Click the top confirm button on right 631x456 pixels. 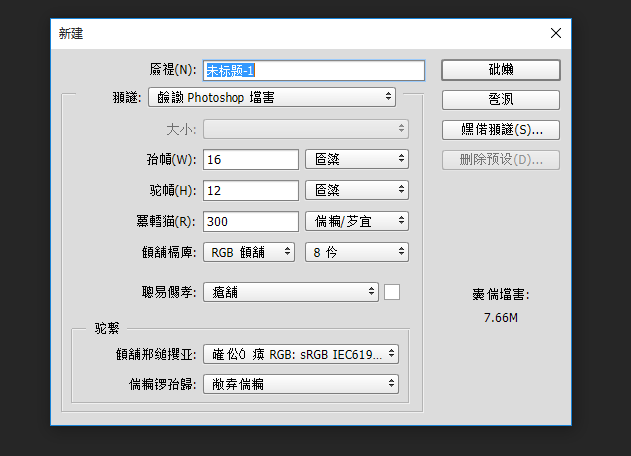coord(501,70)
